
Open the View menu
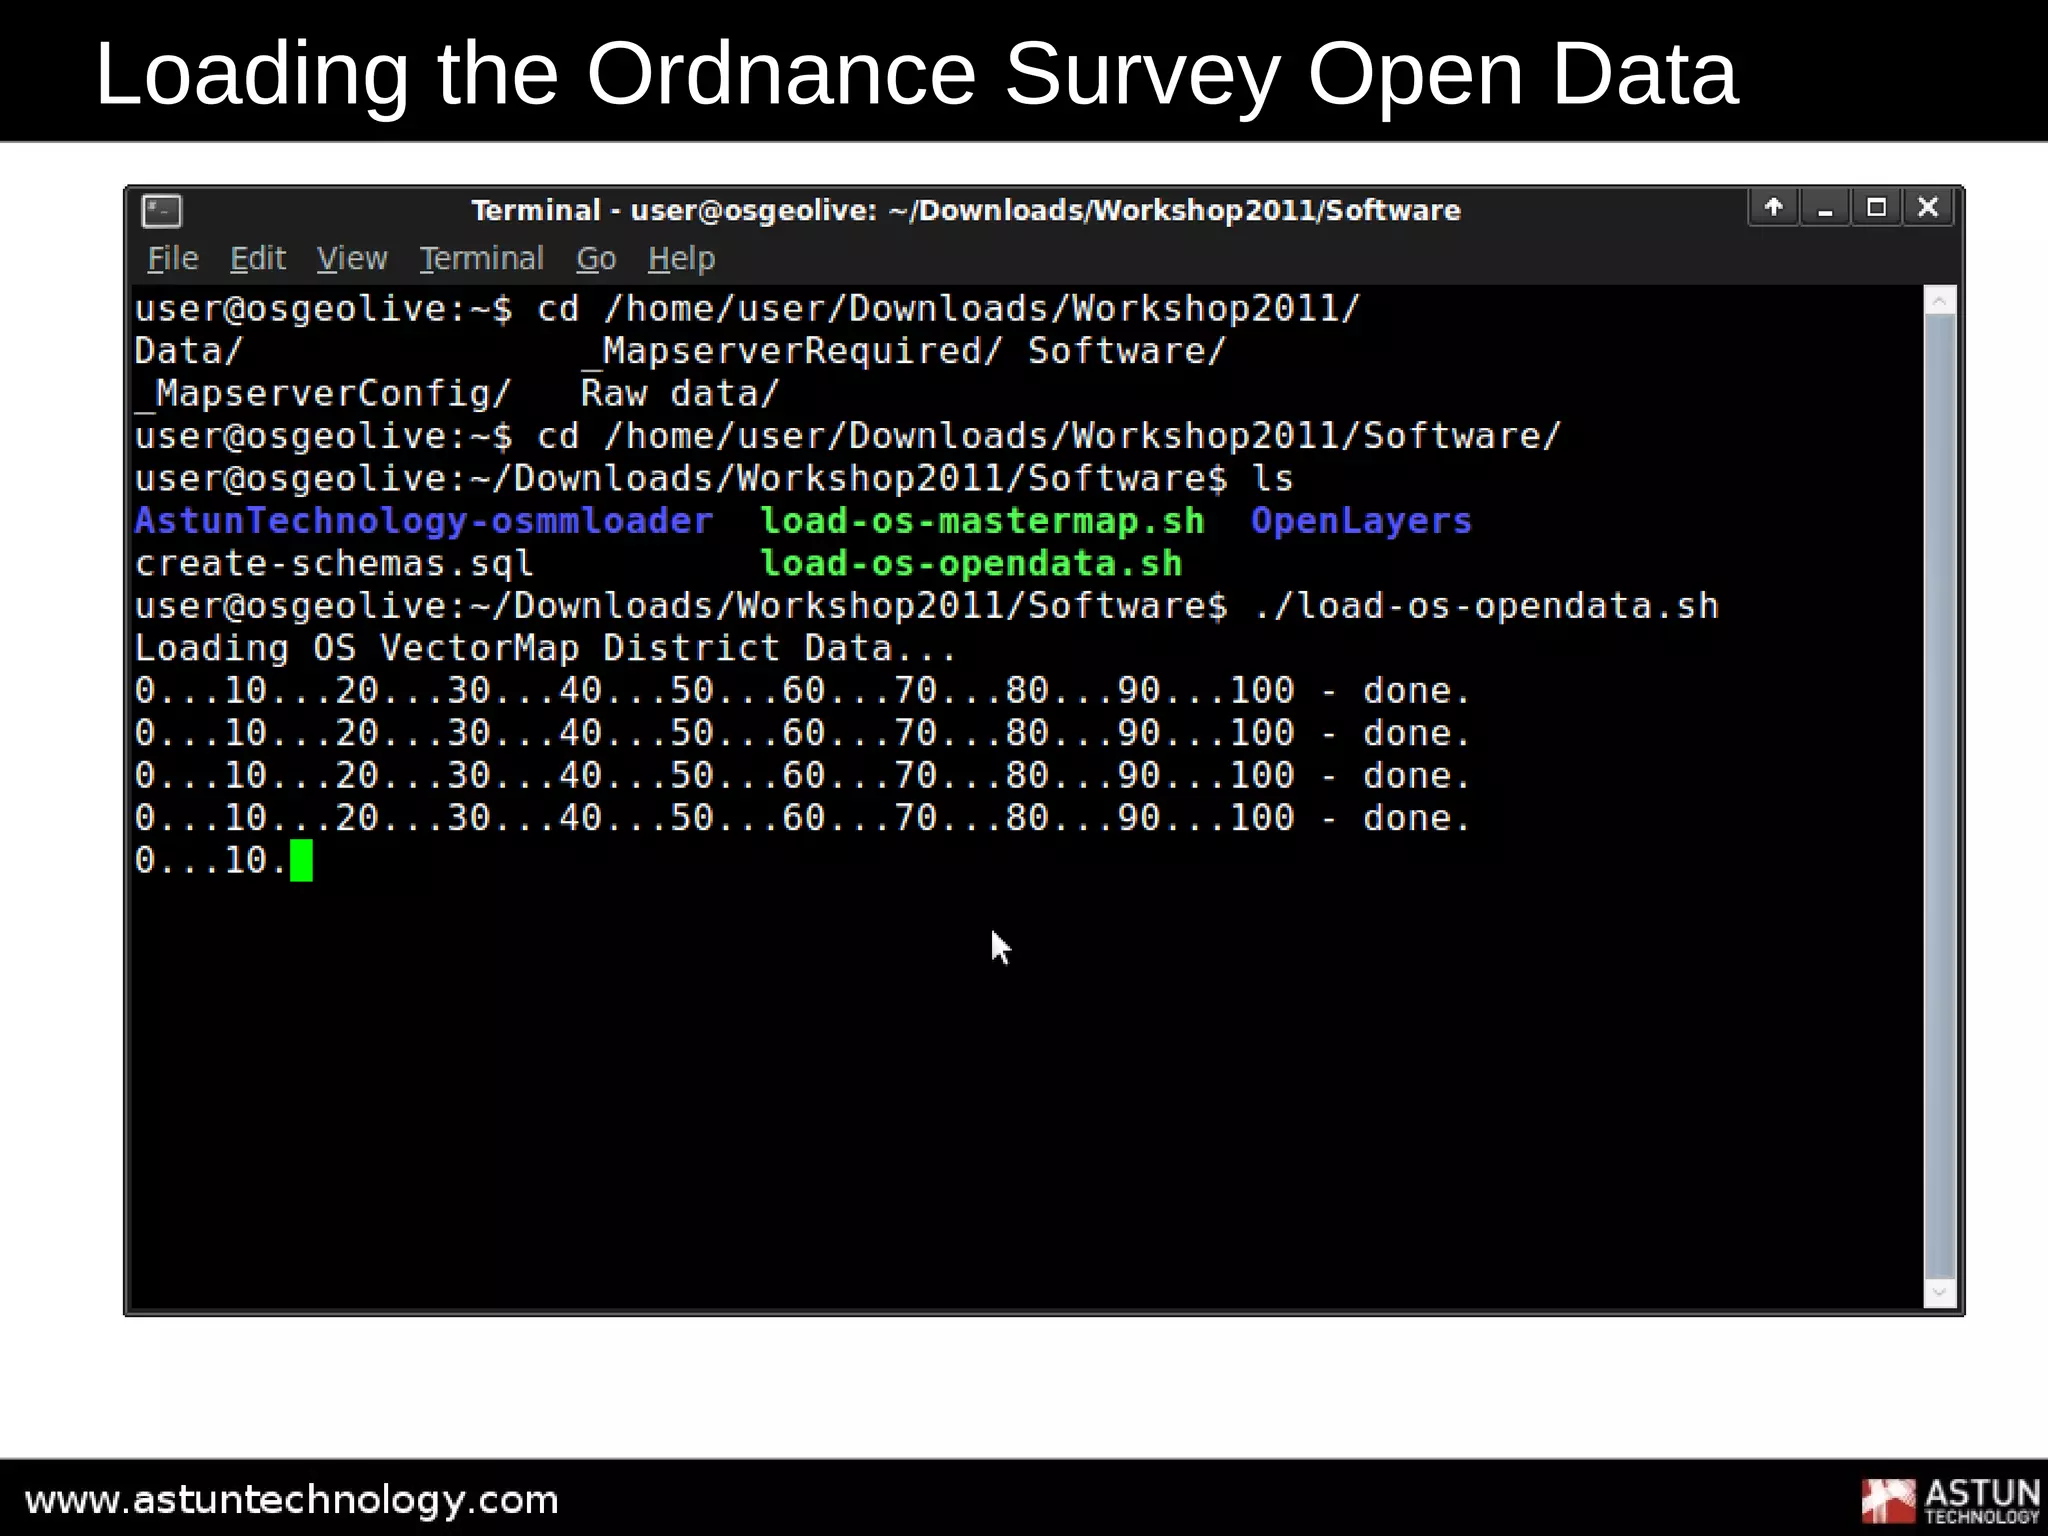pos(352,259)
